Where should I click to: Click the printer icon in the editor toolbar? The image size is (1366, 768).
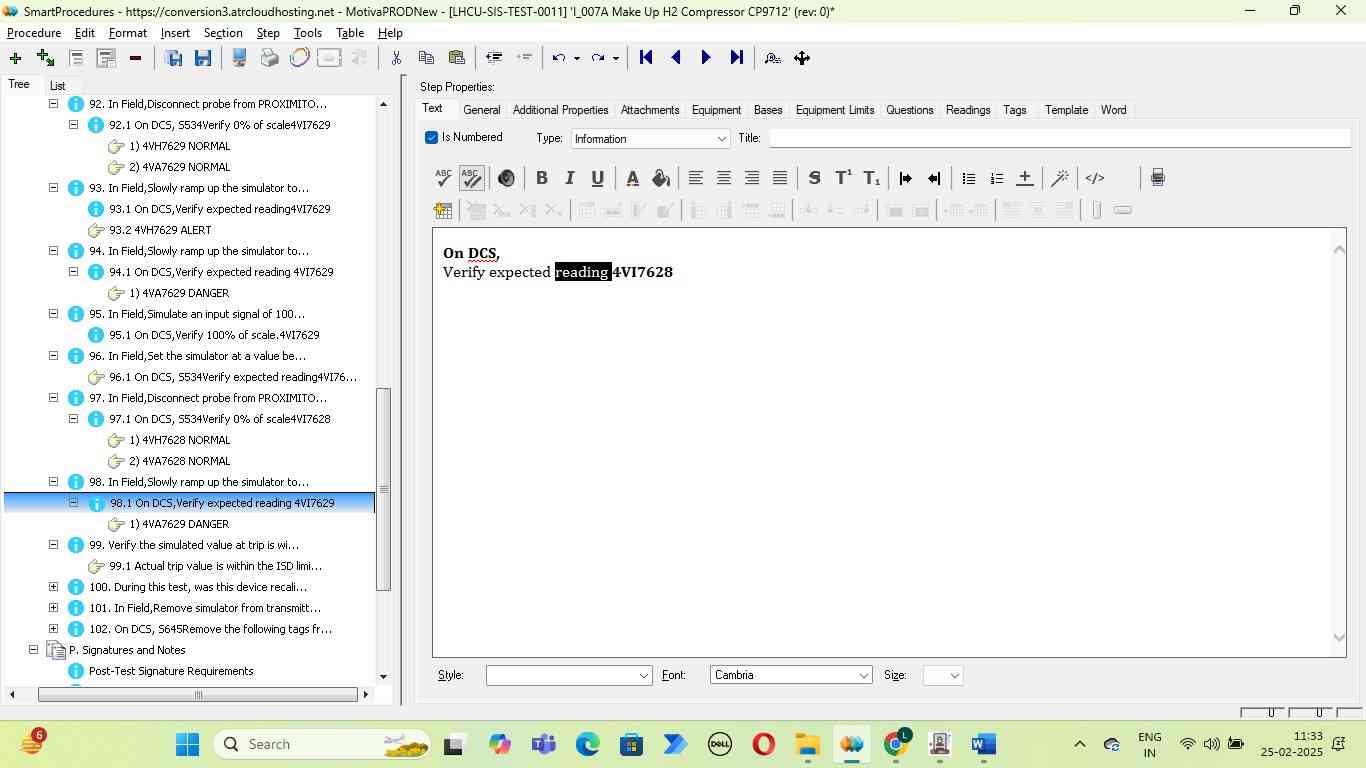click(1157, 178)
